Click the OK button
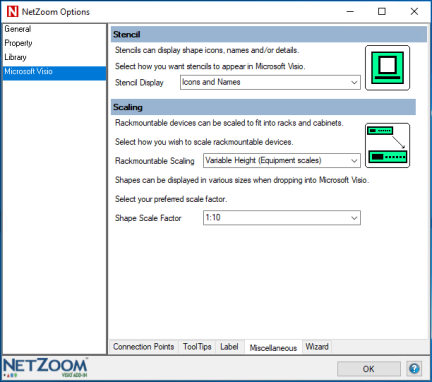Screen dimensions: 432x382 (369, 369)
